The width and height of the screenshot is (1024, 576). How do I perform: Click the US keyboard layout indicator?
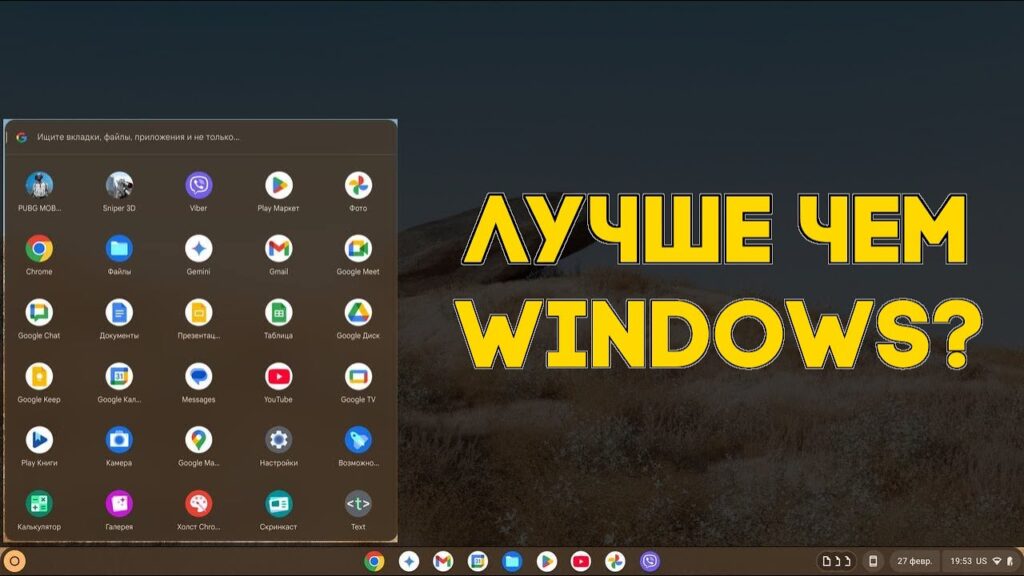click(x=982, y=561)
